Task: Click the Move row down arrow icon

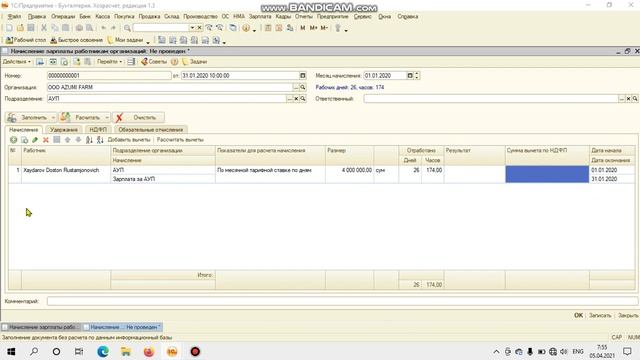Action: [78, 140]
